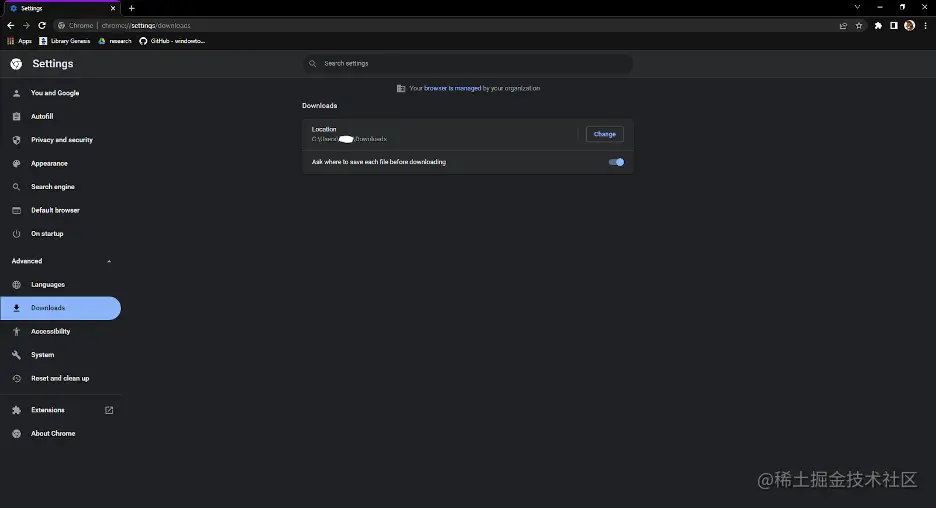
Task: Open Reset and clean up
Action: pyautogui.click(x=60, y=378)
